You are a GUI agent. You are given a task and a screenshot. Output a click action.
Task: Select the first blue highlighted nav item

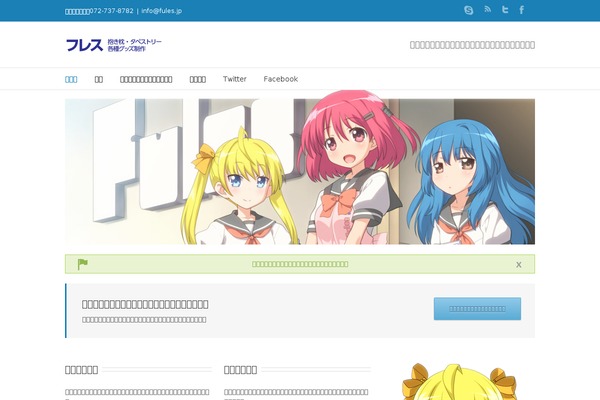[71, 79]
